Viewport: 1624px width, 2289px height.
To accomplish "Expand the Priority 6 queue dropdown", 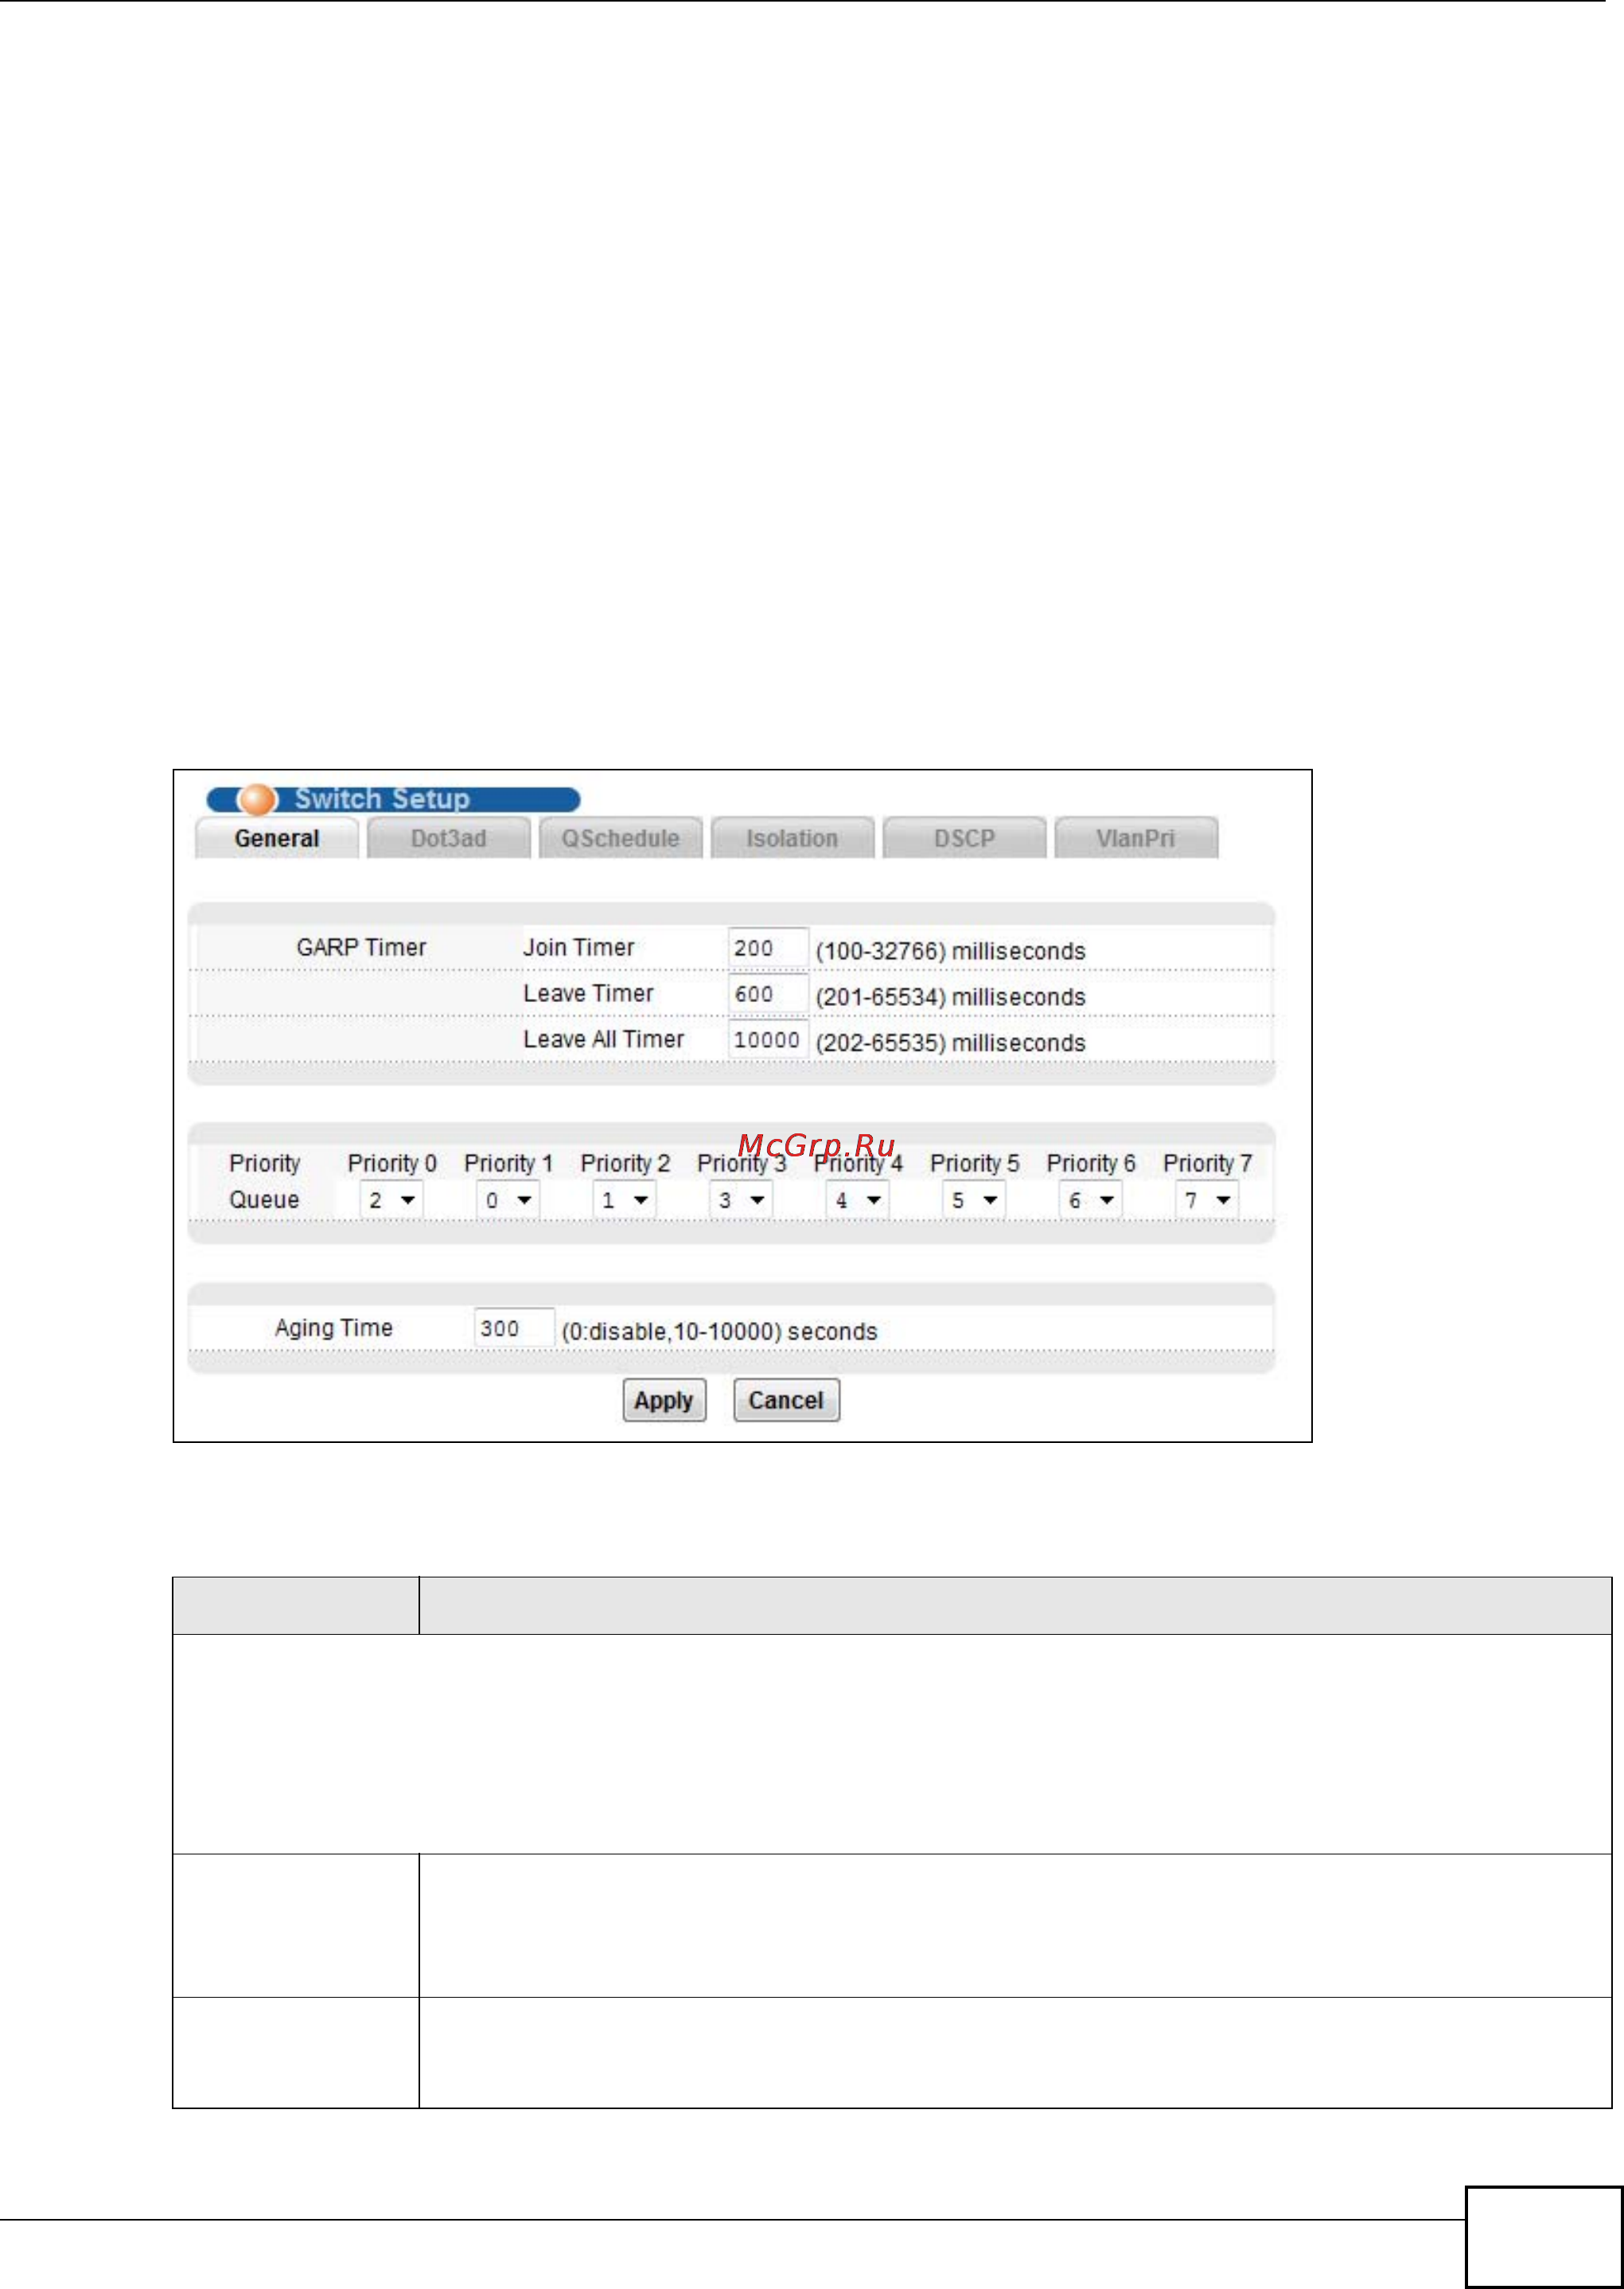I will click(1091, 1200).
